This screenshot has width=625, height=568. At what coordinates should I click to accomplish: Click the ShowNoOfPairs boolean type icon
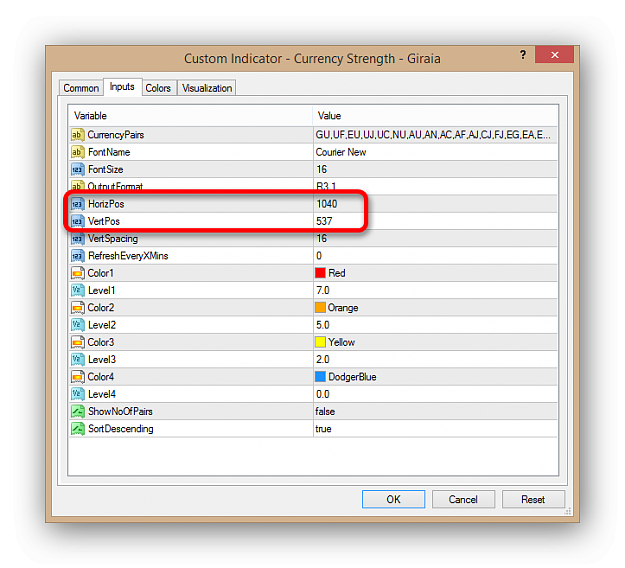pos(78,411)
